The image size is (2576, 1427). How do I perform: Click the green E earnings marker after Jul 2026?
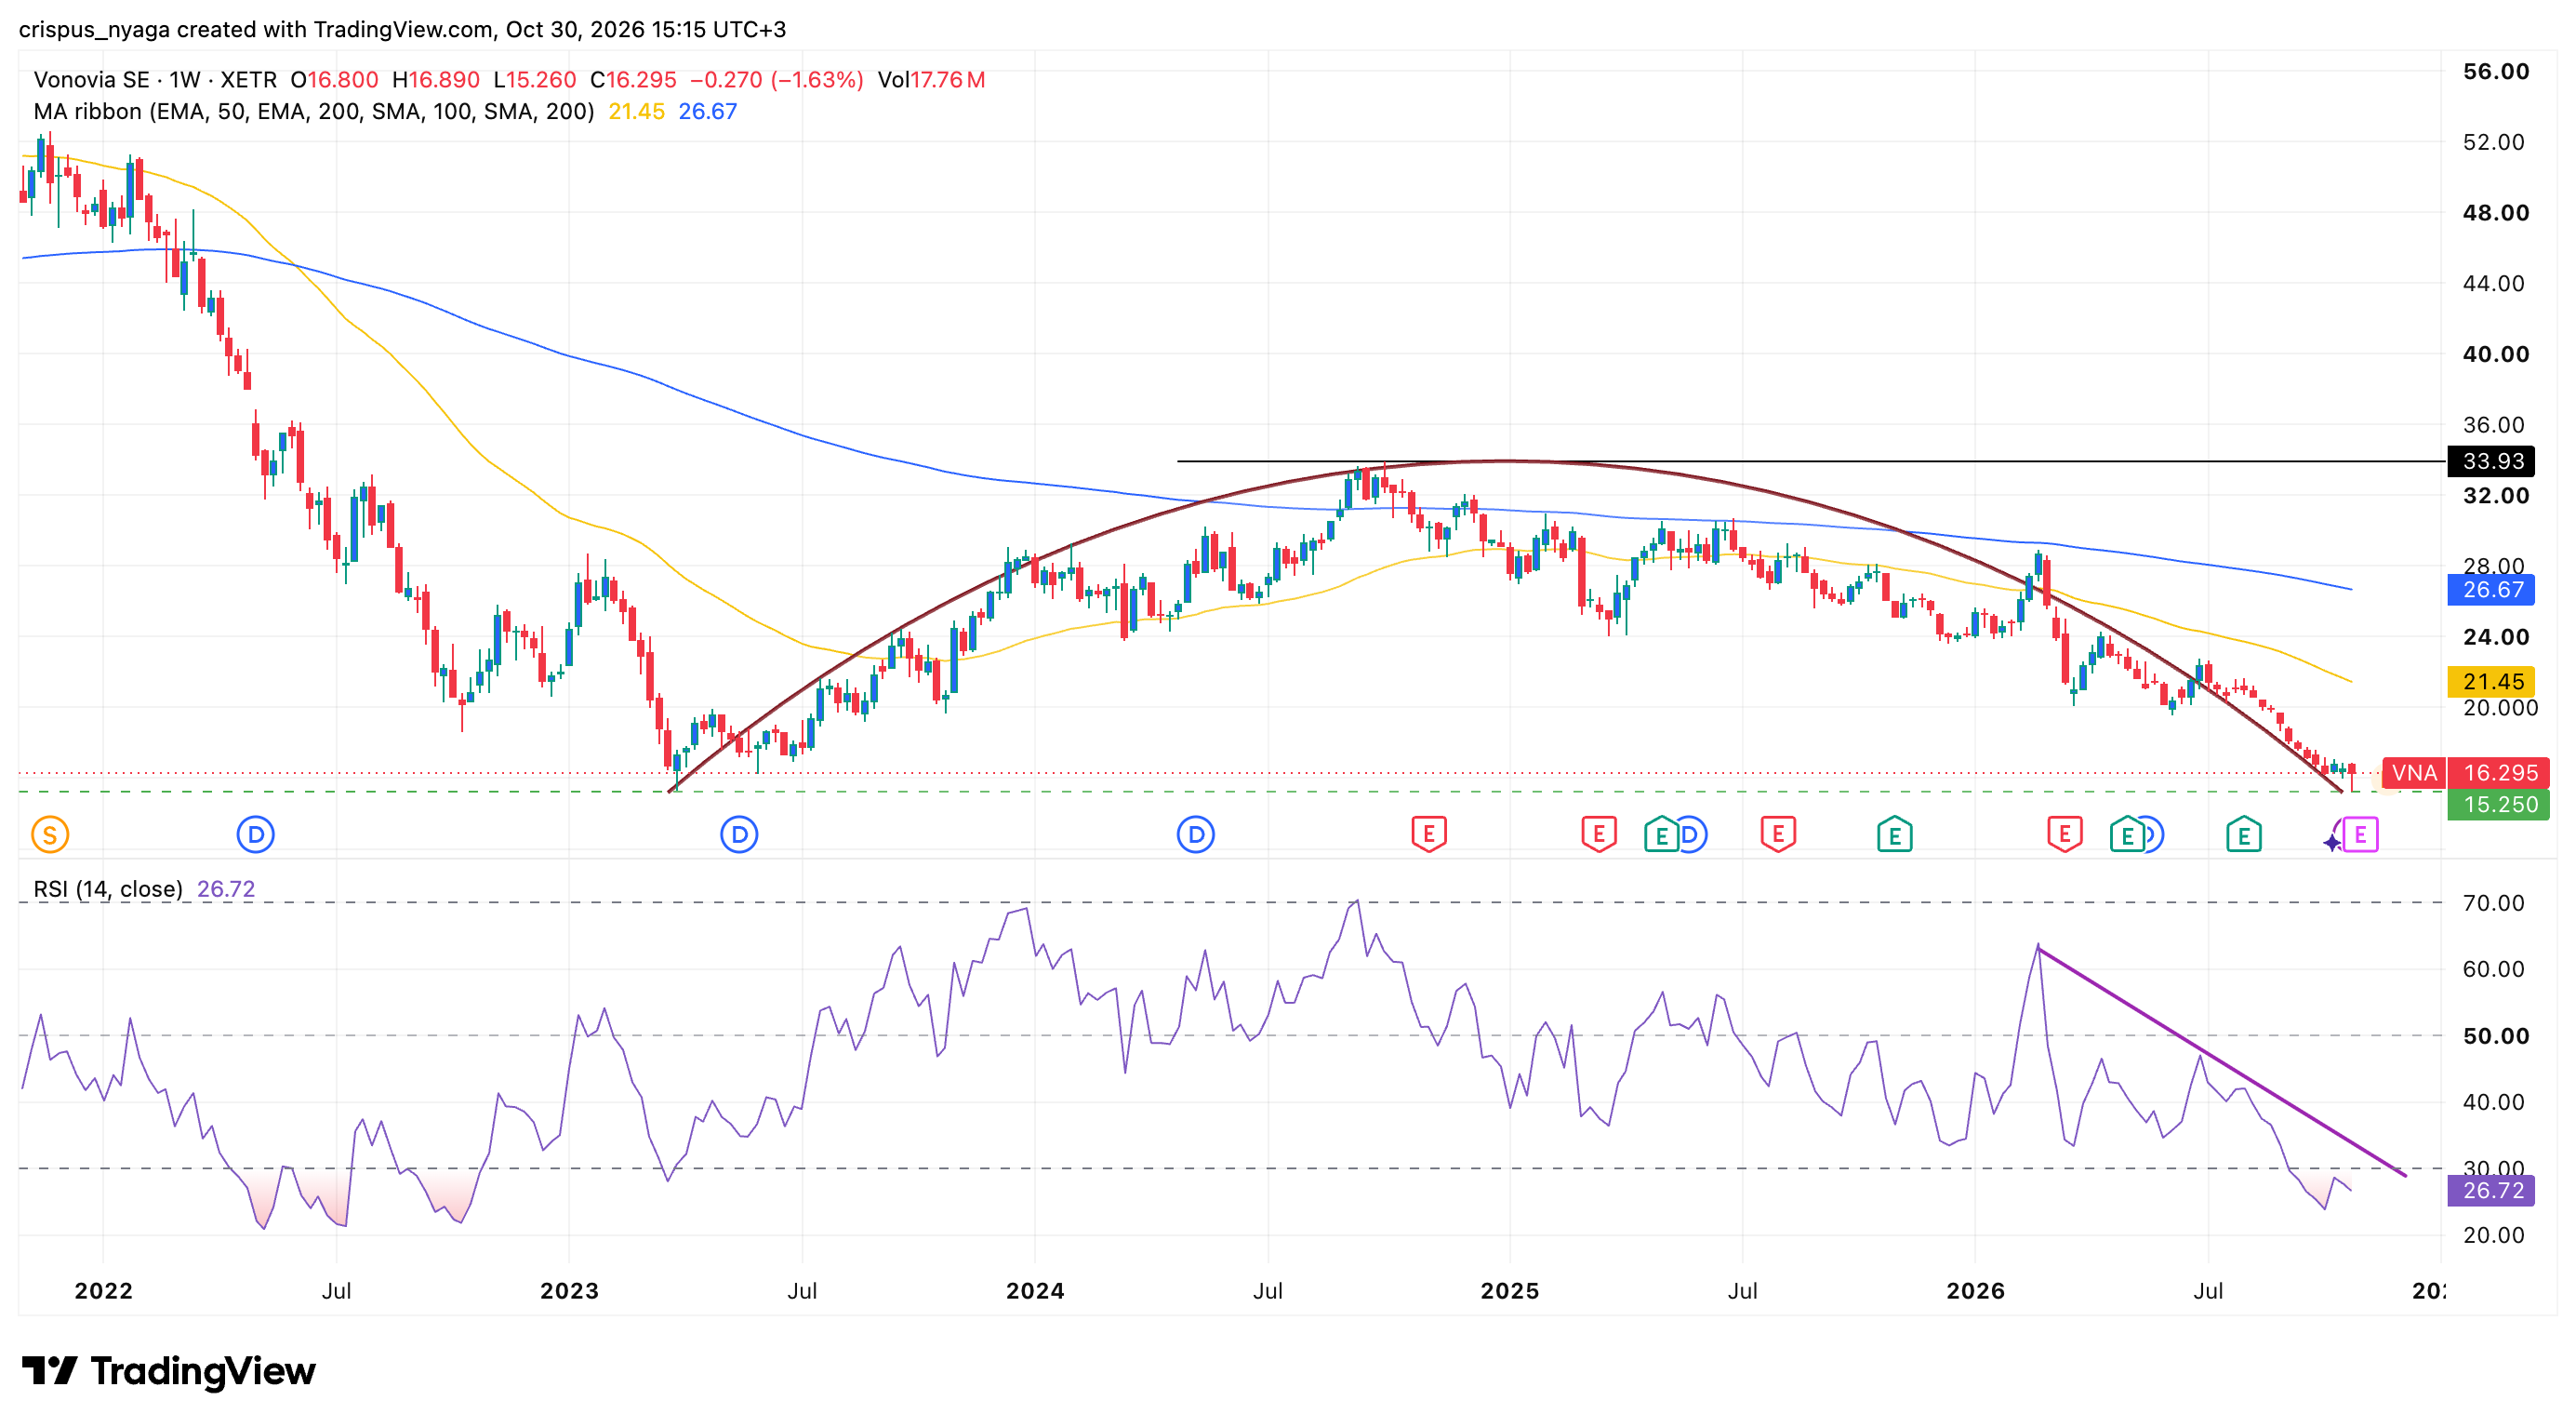(x=2244, y=834)
